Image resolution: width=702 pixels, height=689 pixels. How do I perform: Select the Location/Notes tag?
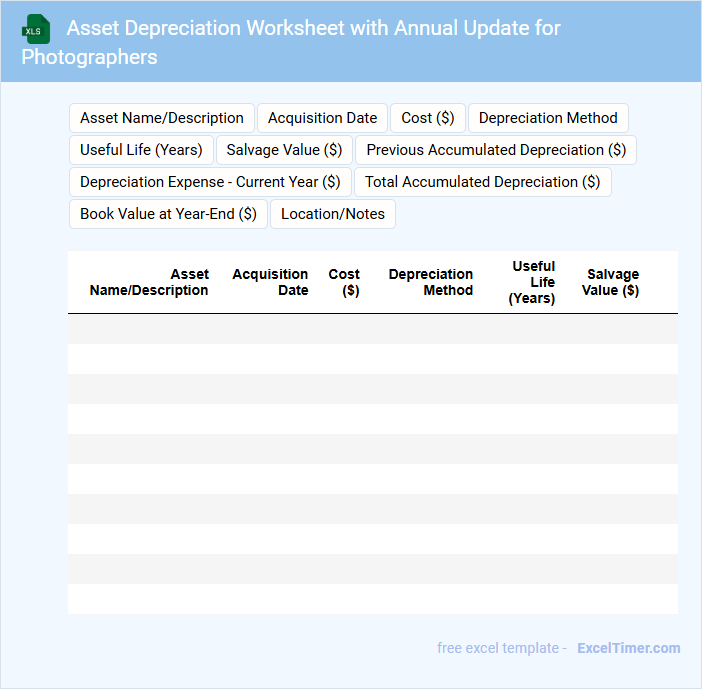pos(333,214)
